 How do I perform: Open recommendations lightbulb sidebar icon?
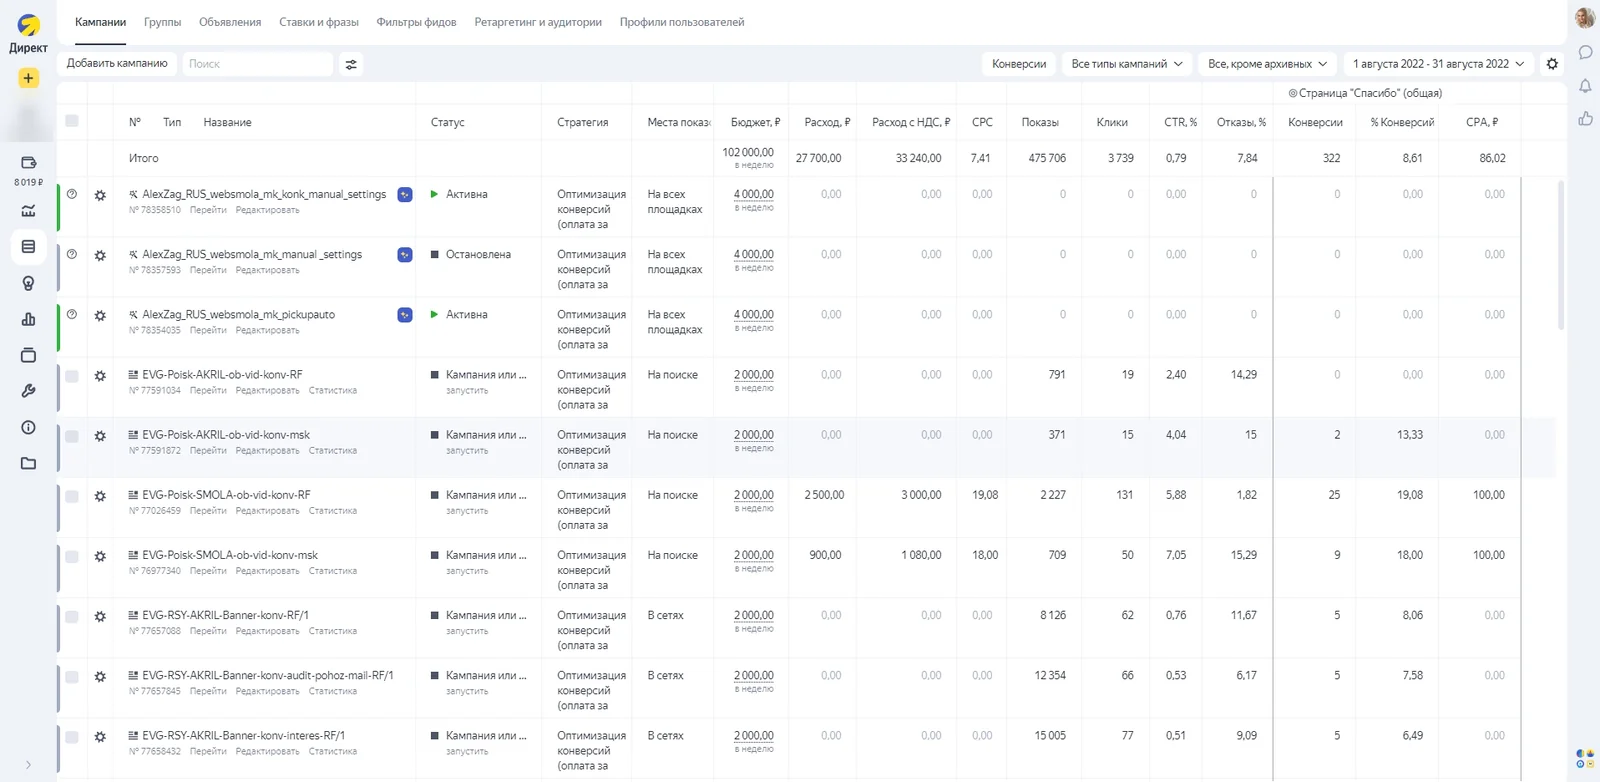tap(28, 283)
